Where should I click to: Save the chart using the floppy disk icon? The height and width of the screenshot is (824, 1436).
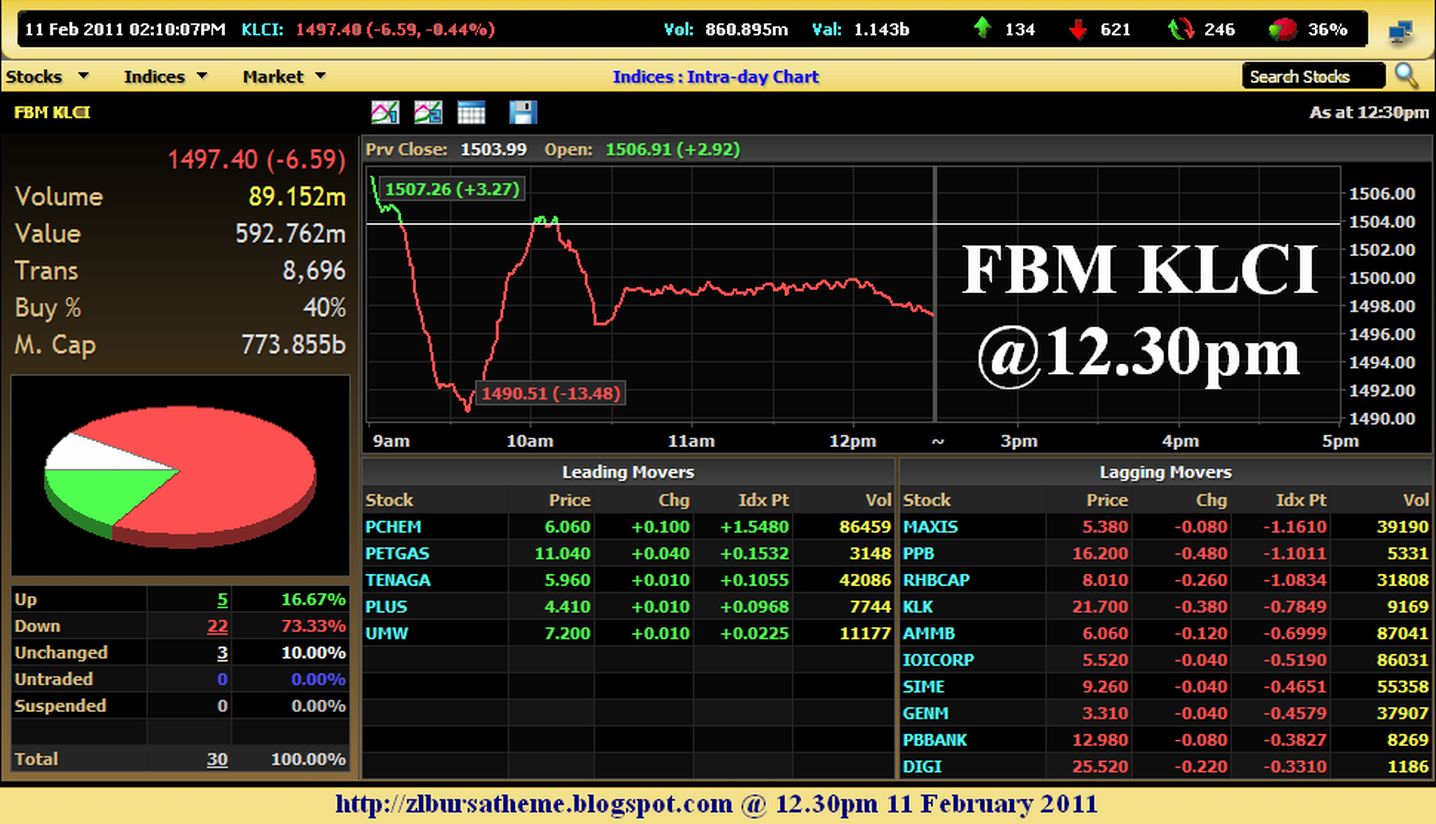(521, 112)
